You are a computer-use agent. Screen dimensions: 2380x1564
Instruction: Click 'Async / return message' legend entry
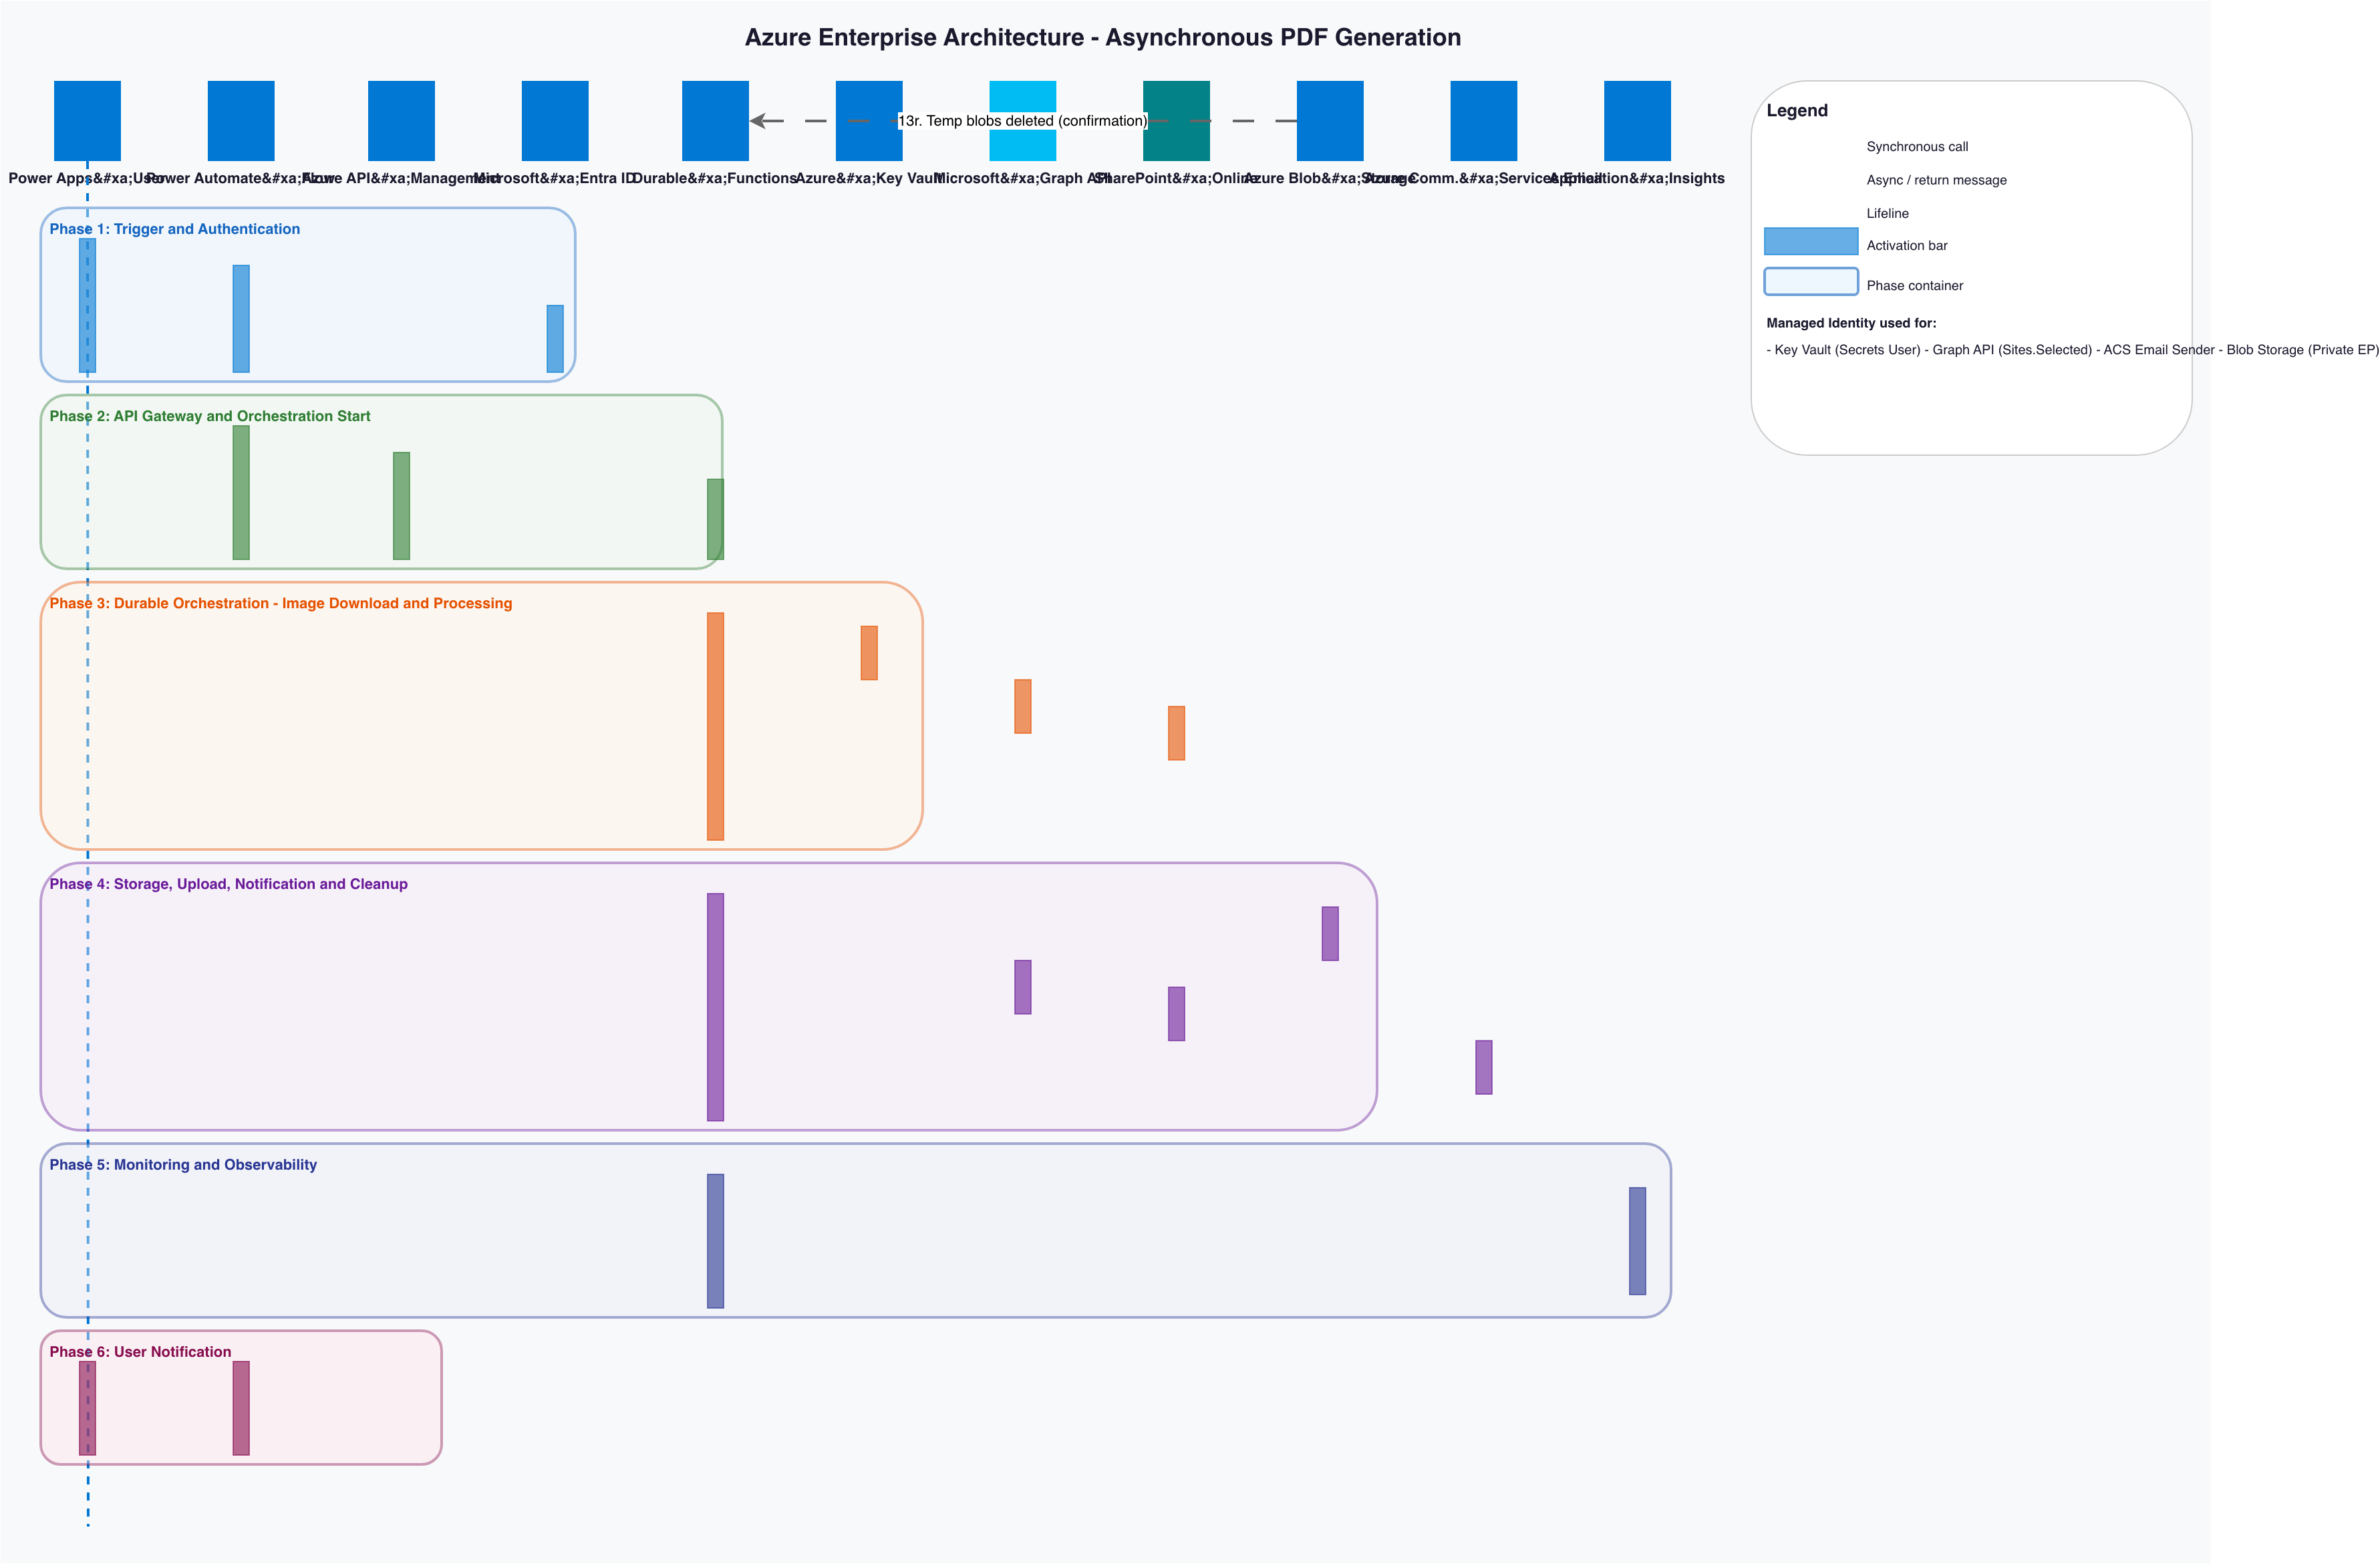[1937, 180]
